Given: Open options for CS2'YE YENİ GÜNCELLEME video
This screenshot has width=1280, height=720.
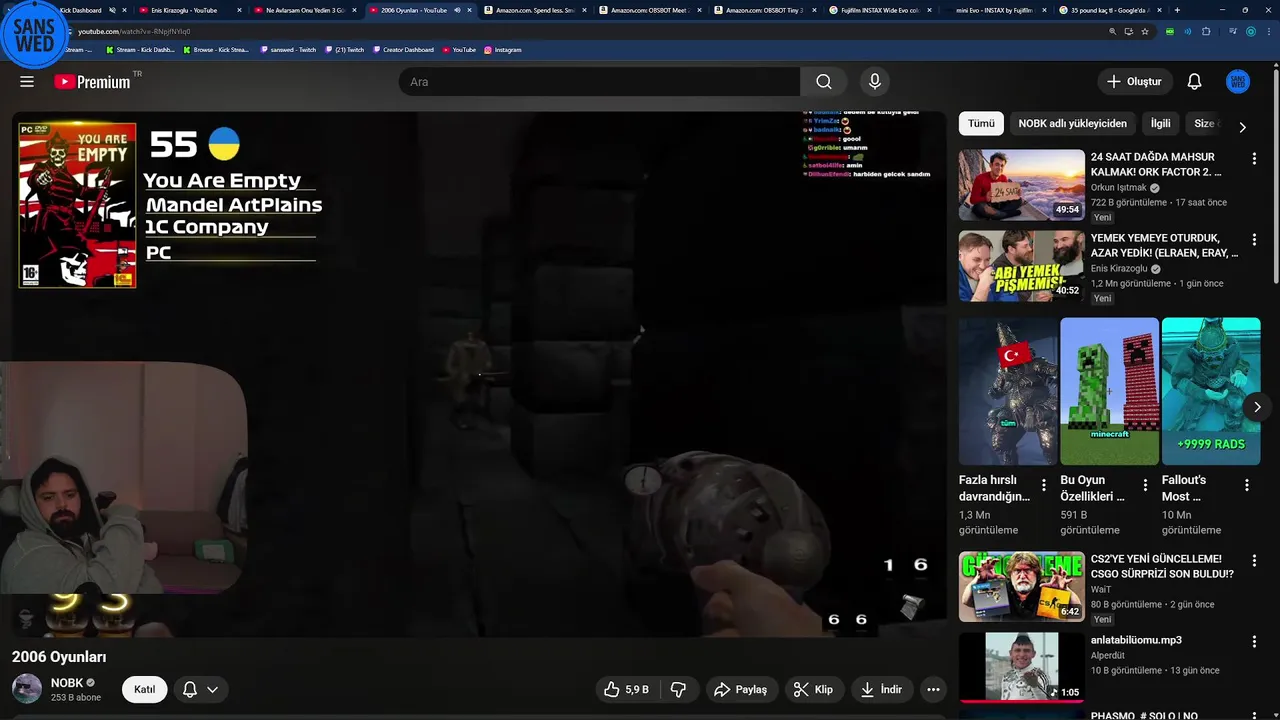Looking at the screenshot, I should tap(1254, 561).
